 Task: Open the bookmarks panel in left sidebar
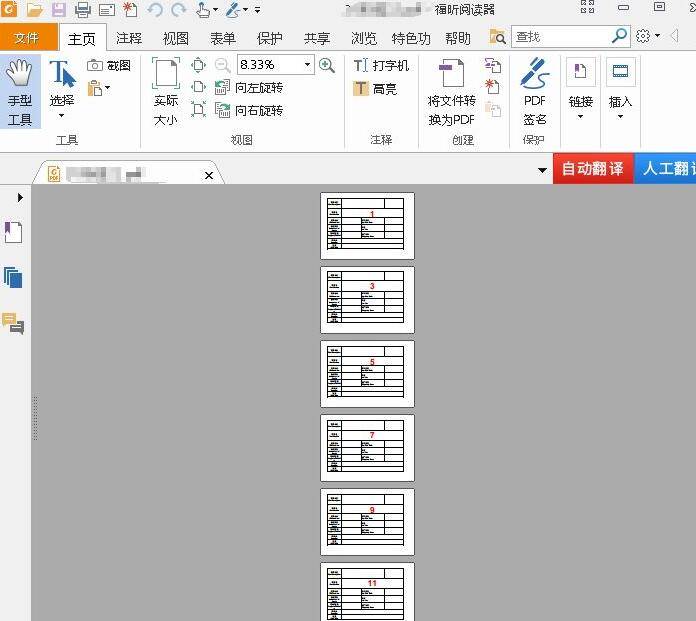14,232
